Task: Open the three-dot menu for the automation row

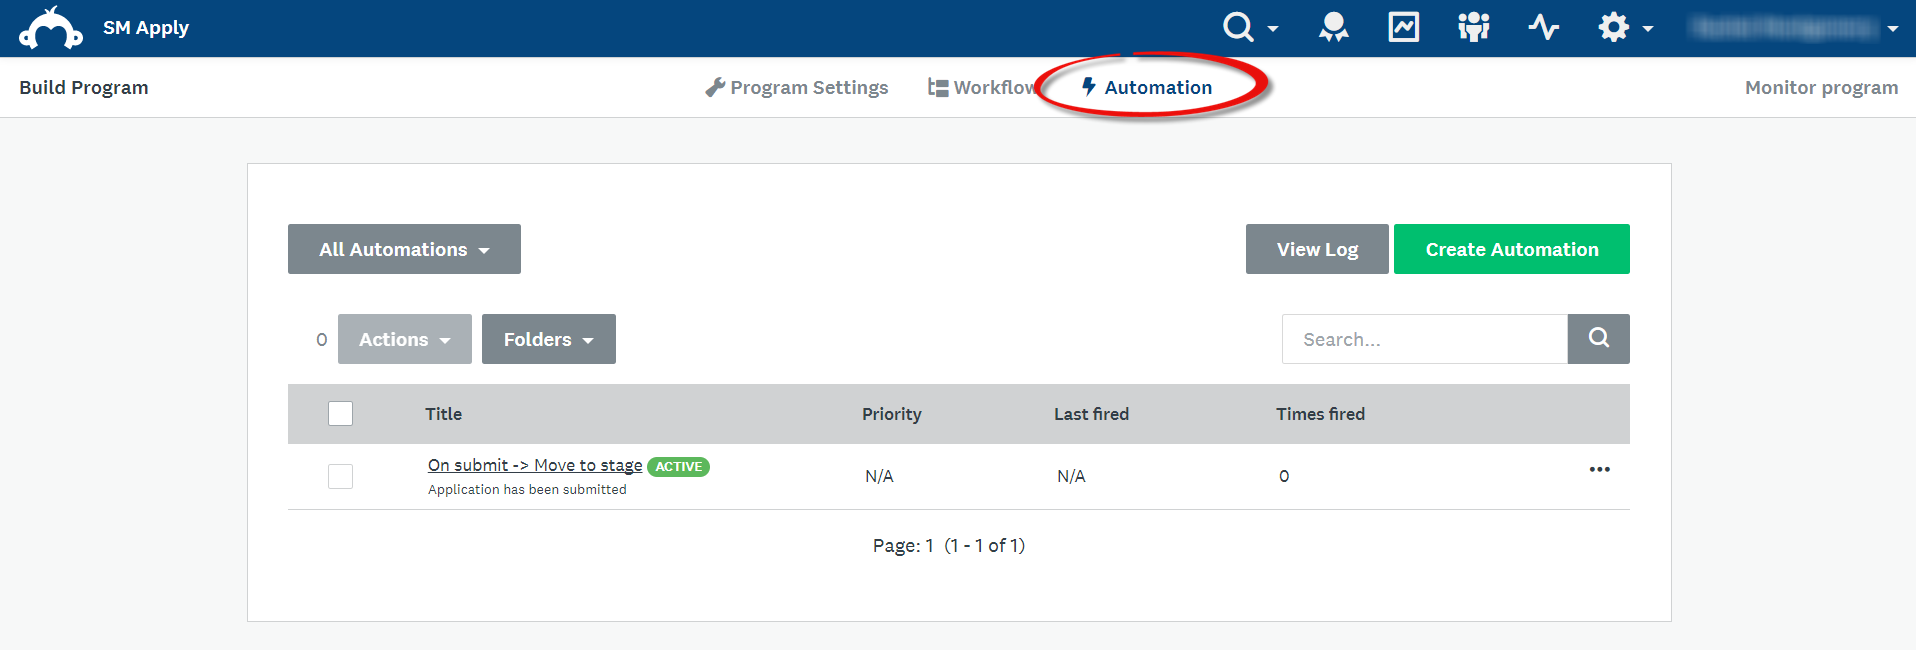Action: point(1599,469)
